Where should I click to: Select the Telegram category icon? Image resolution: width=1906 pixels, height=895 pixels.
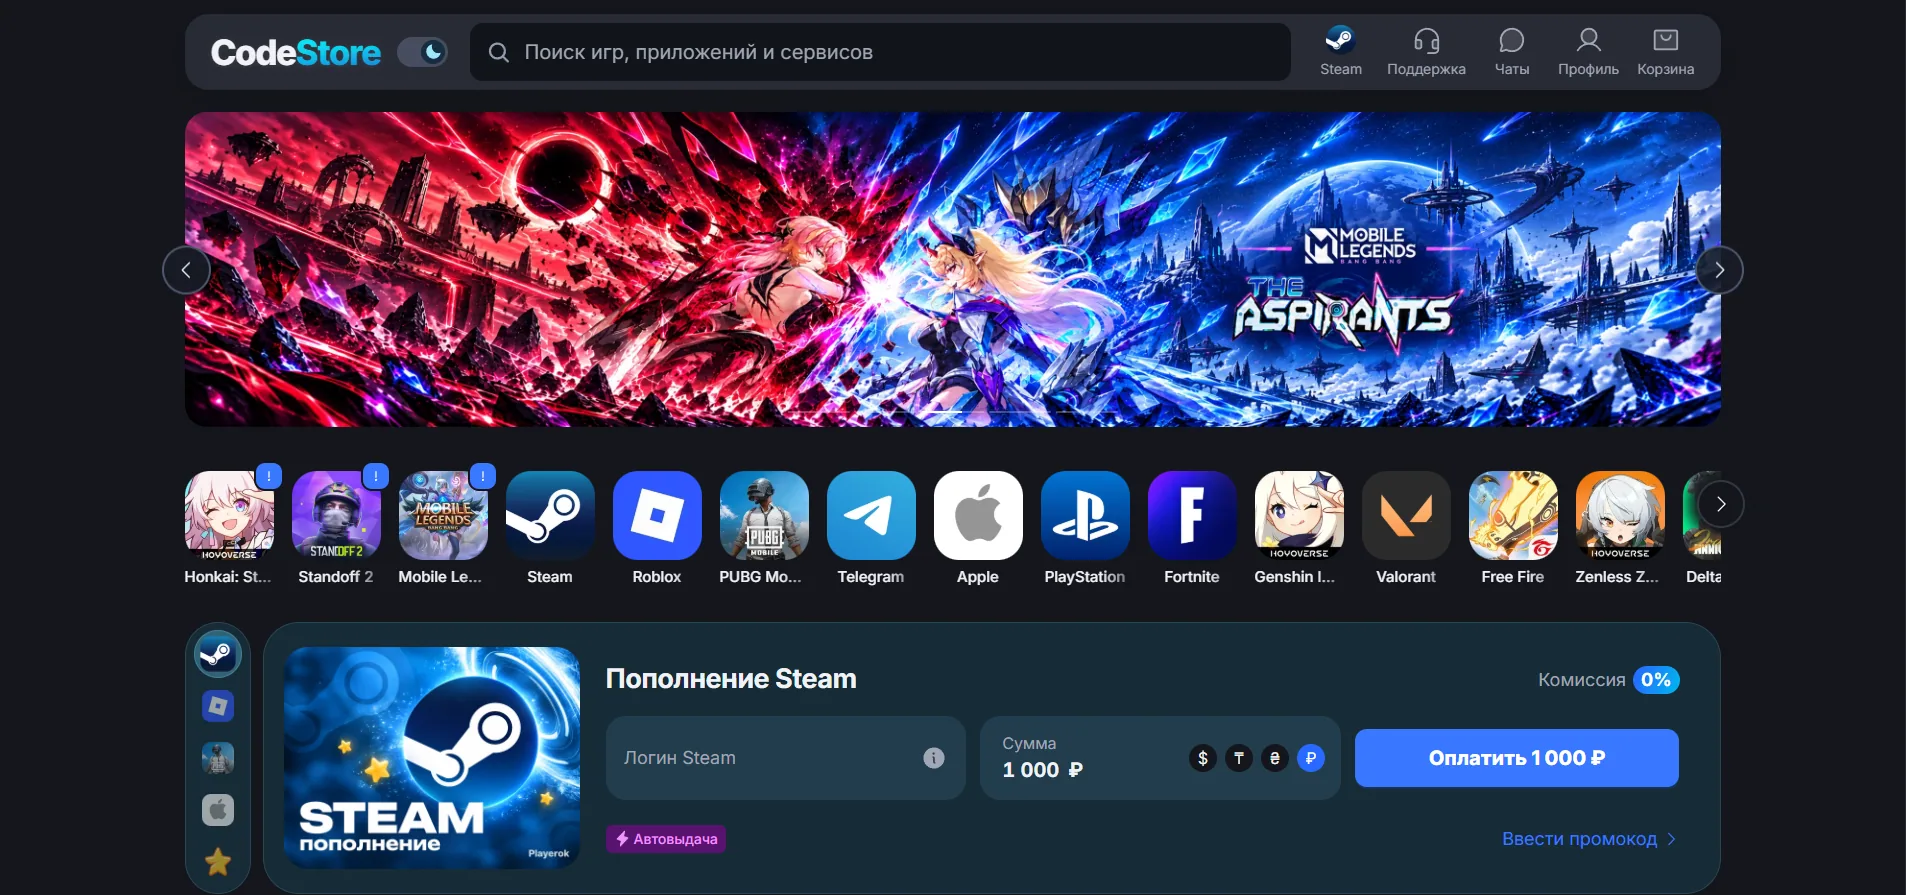coord(871,516)
